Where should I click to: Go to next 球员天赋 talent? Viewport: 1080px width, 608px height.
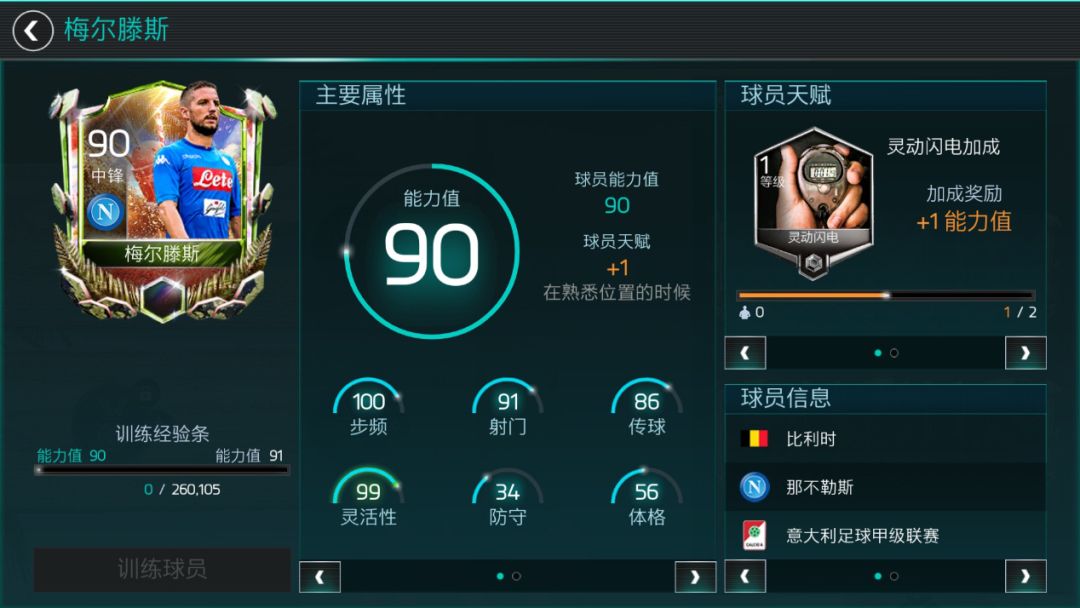[x=1026, y=353]
